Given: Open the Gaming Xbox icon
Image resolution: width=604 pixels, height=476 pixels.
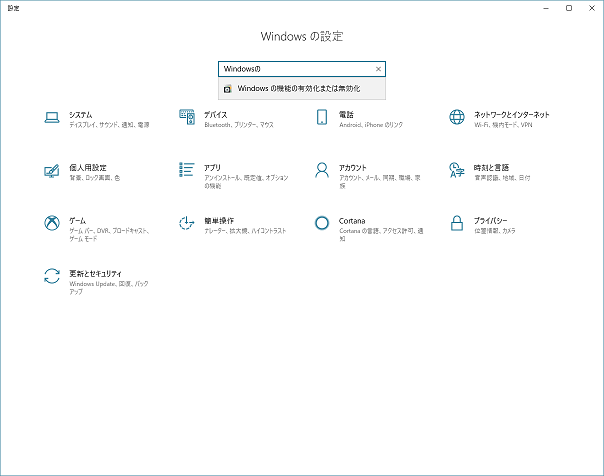Looking at the screenshot, I should click(x=52, y=223).
